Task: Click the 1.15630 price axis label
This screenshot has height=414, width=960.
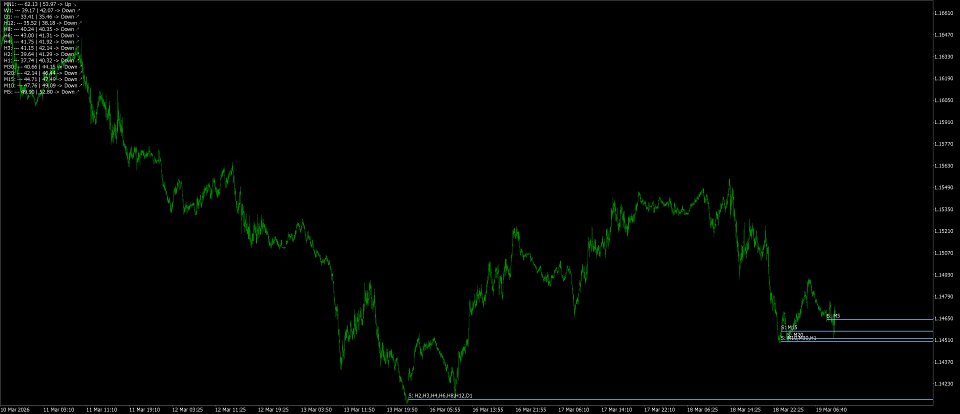Action: coord(943,166)
